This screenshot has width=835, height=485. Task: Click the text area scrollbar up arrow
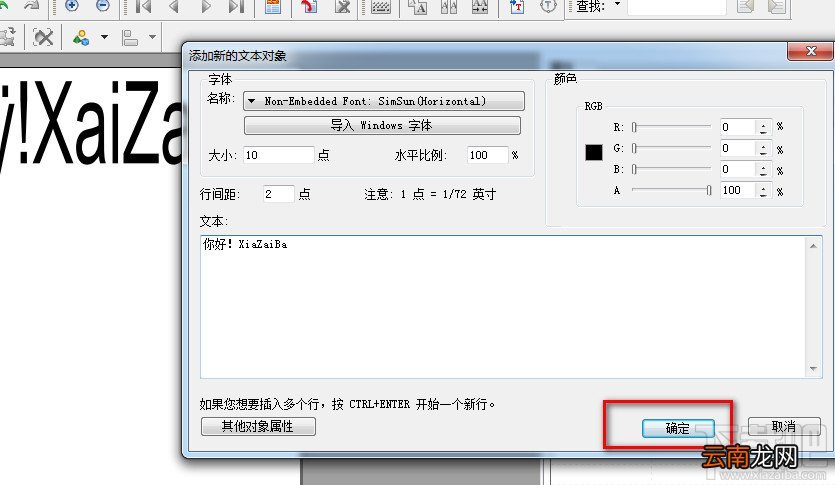(x=813, y=245)
